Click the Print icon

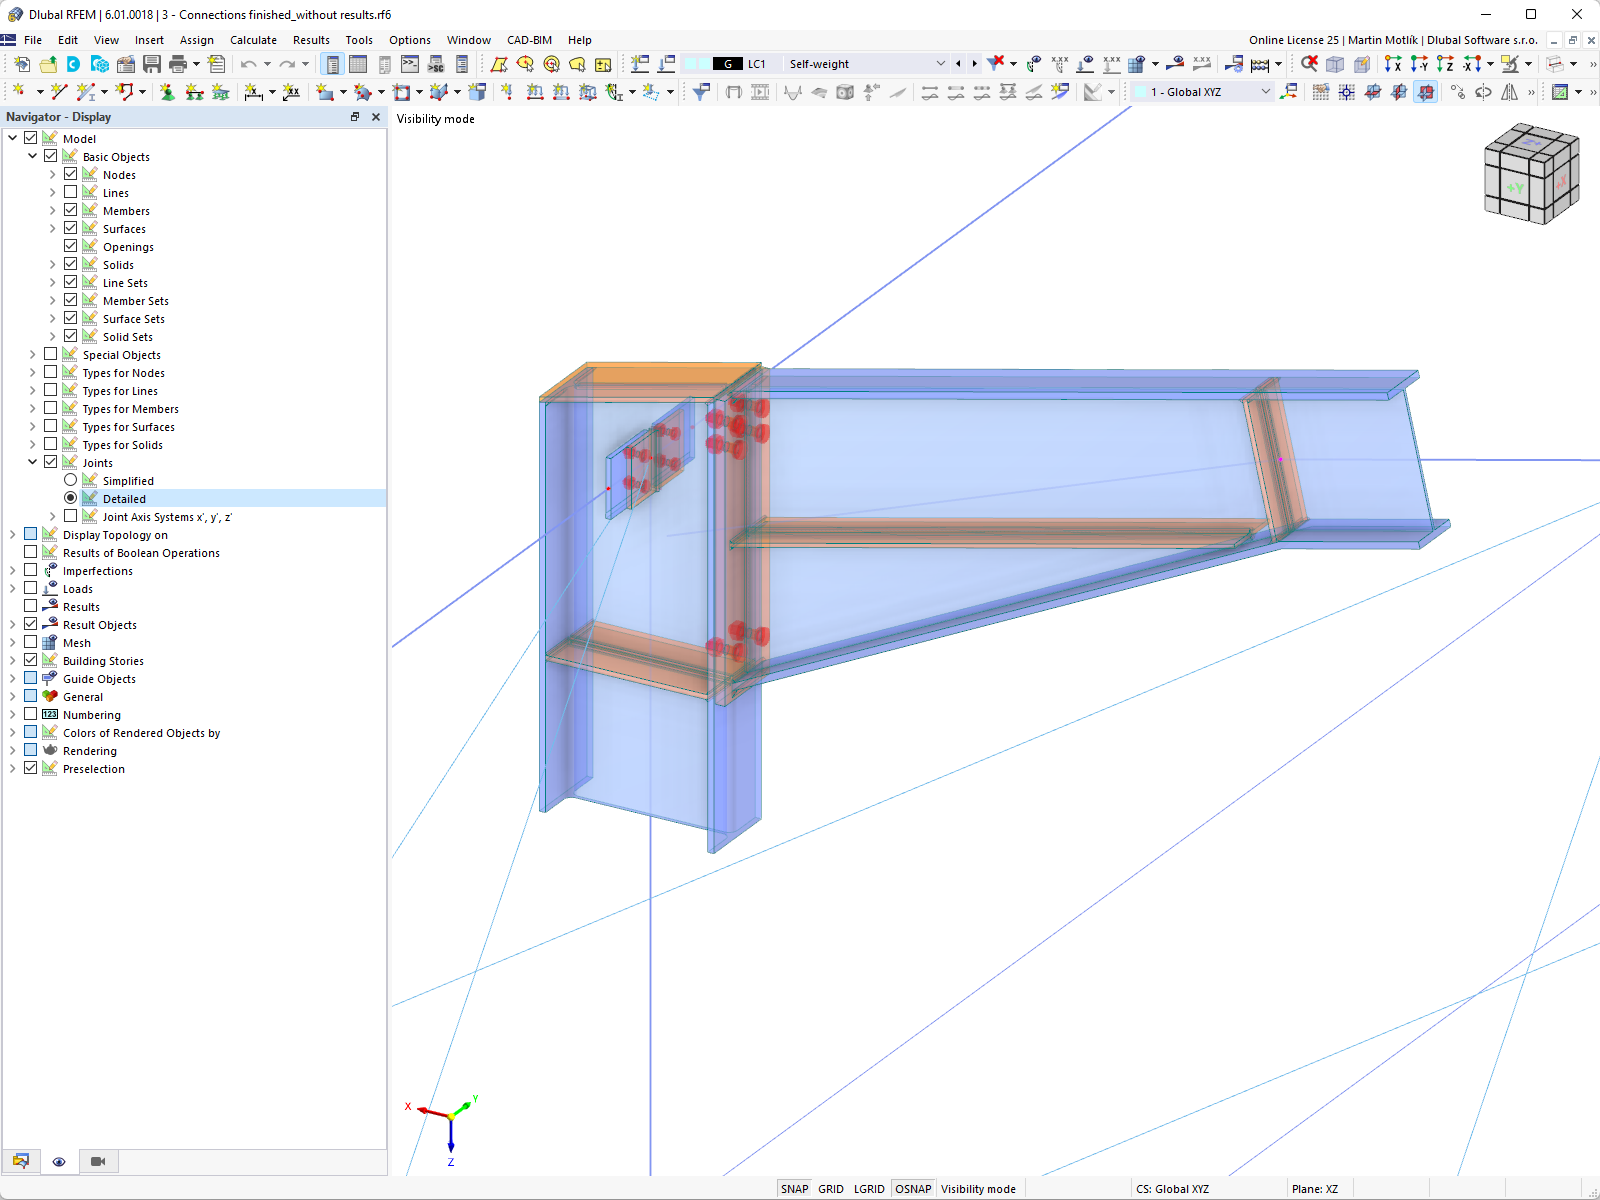(x=177, y=64)
